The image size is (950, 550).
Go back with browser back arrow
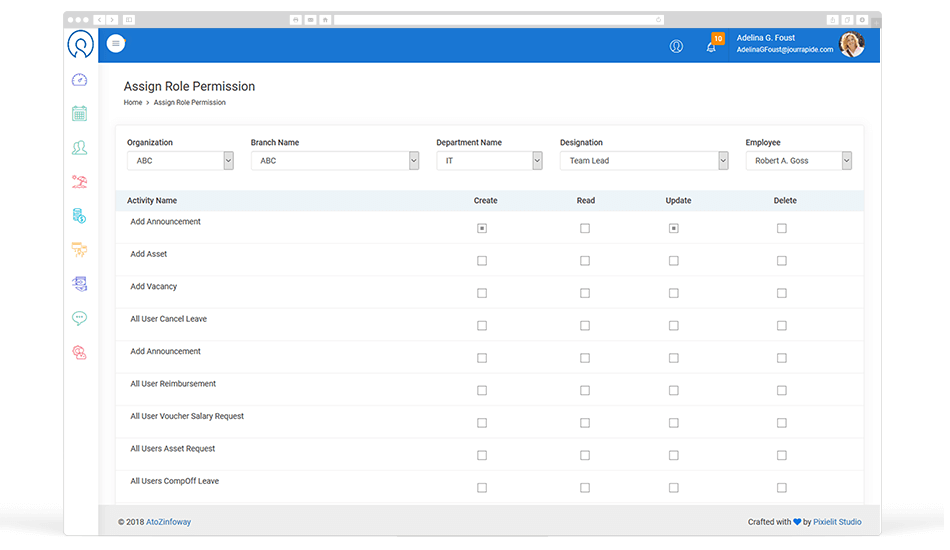[x=100, y=20]
